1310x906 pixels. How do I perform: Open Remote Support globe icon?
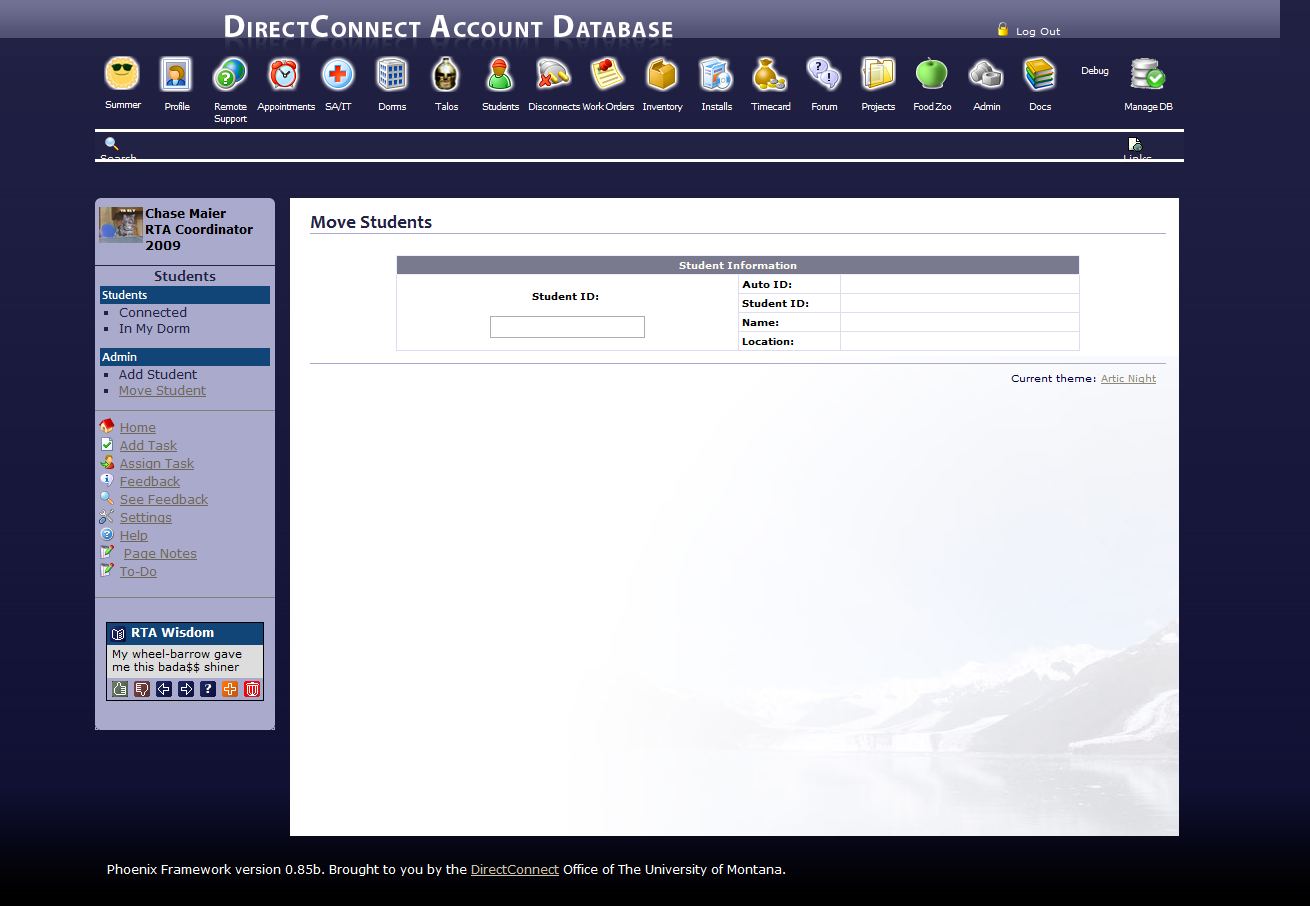click(x=230, y=74)
